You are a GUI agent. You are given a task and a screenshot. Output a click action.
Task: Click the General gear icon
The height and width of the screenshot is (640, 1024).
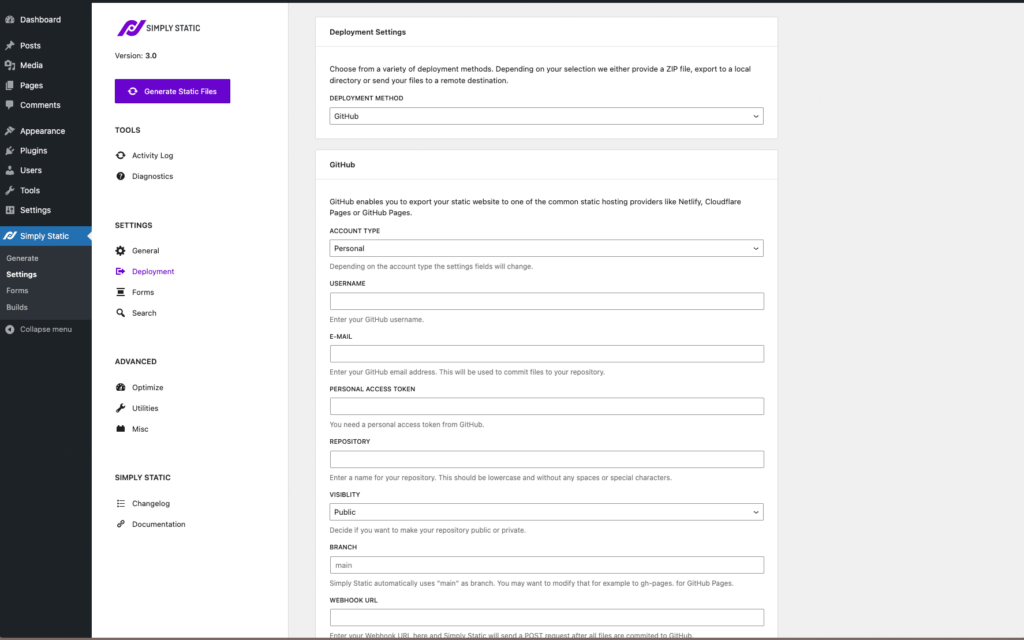[120, 251]
